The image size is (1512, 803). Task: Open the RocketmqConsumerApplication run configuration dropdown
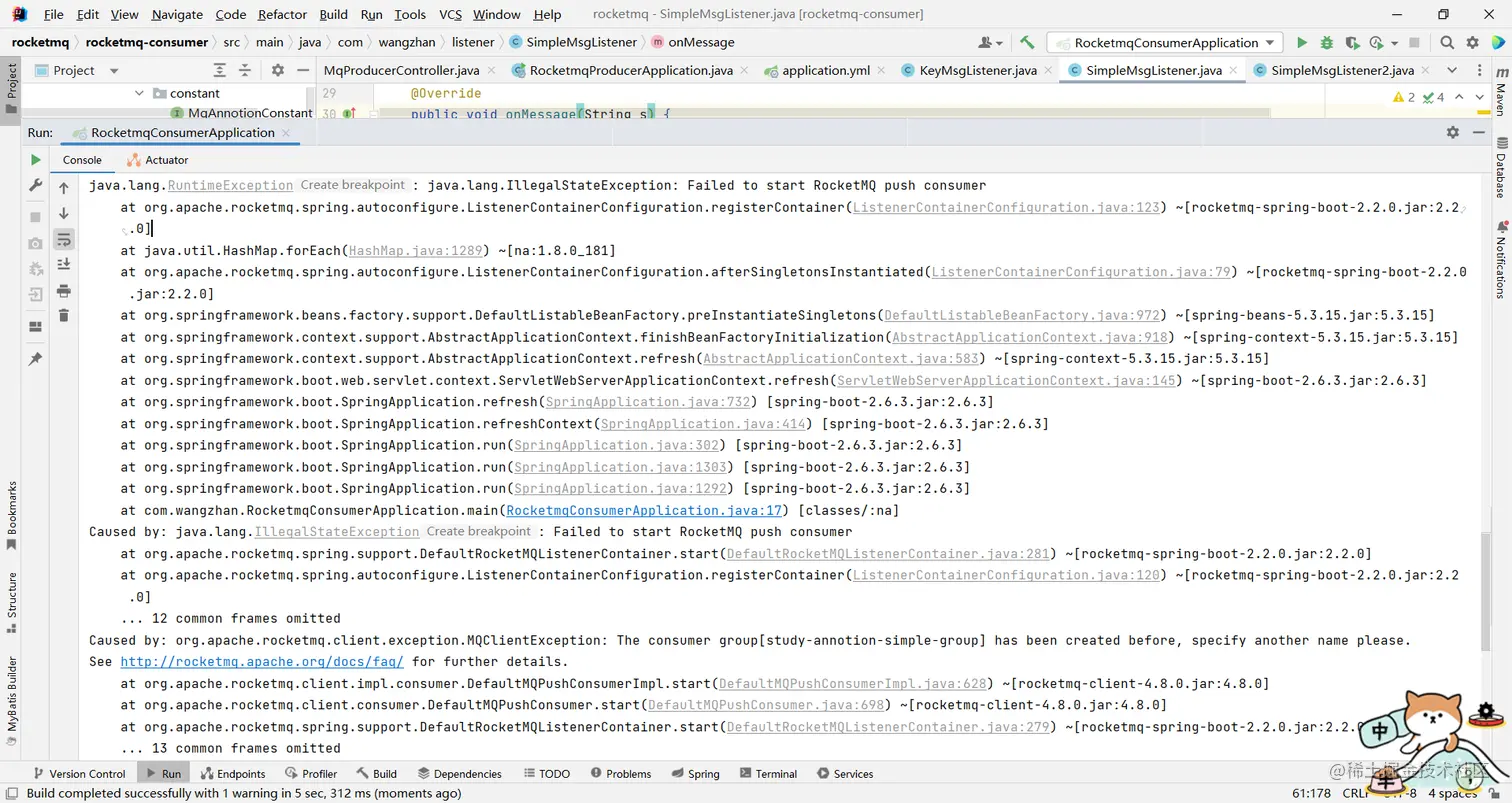point(1165,43)
